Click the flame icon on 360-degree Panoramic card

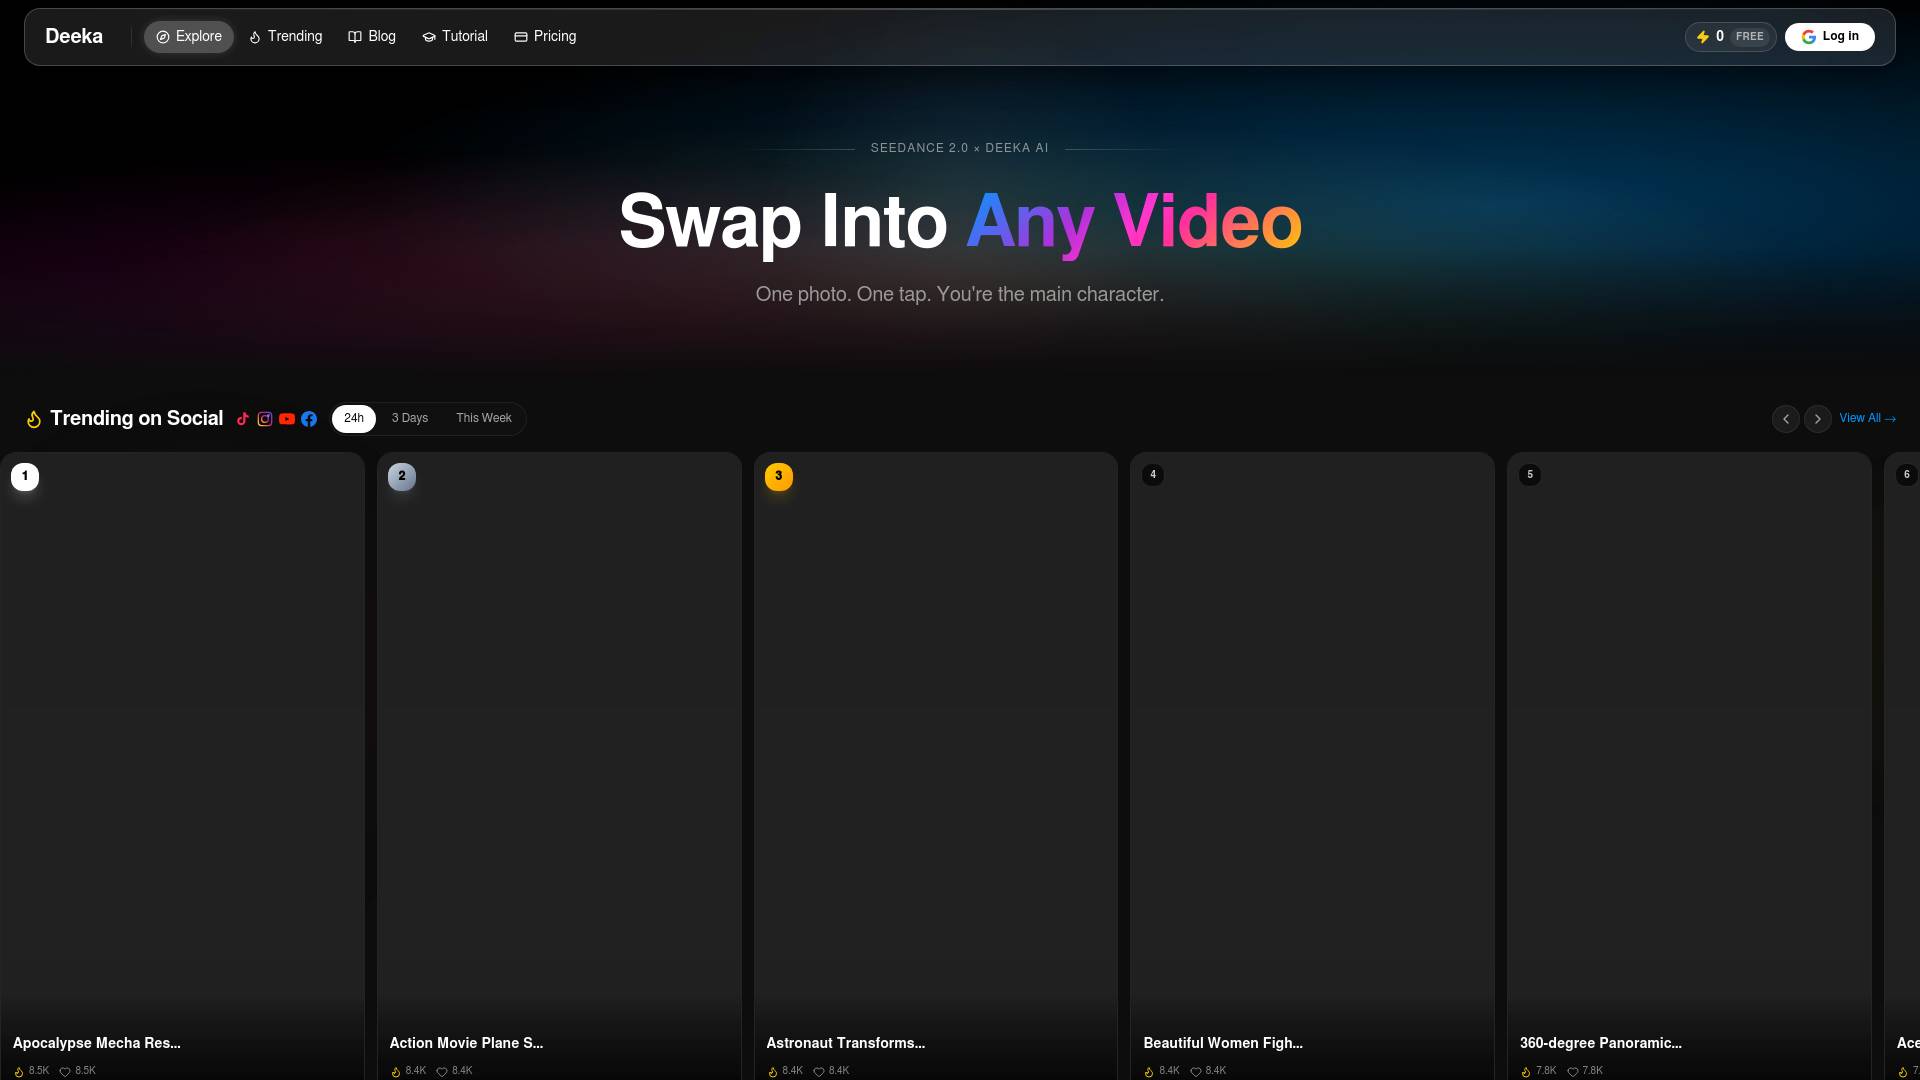coord(1526,1071)
